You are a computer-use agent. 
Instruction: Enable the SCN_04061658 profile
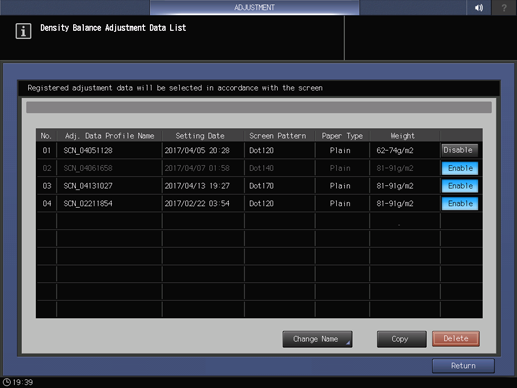460,168
